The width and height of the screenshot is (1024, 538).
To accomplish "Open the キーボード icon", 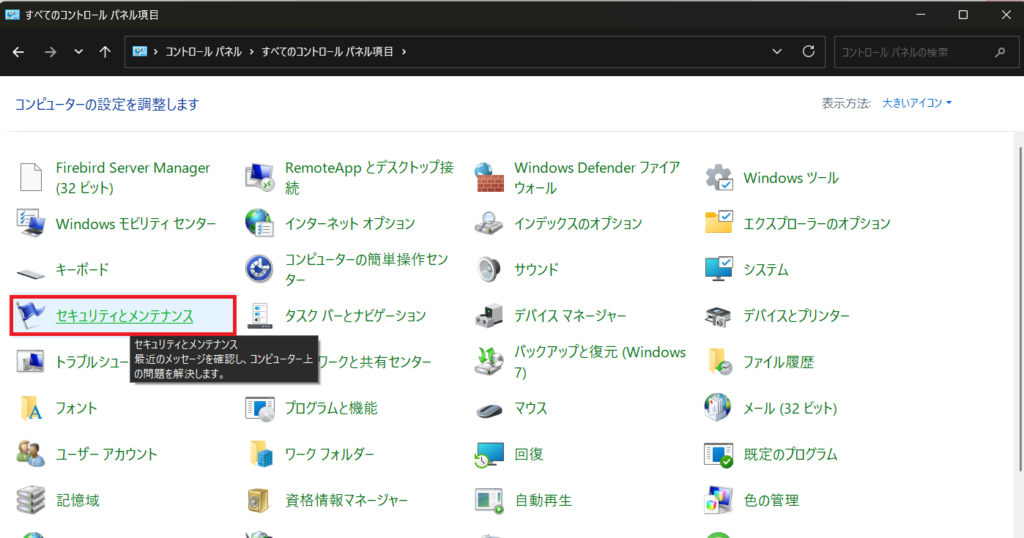I will (x=31, y=272).
